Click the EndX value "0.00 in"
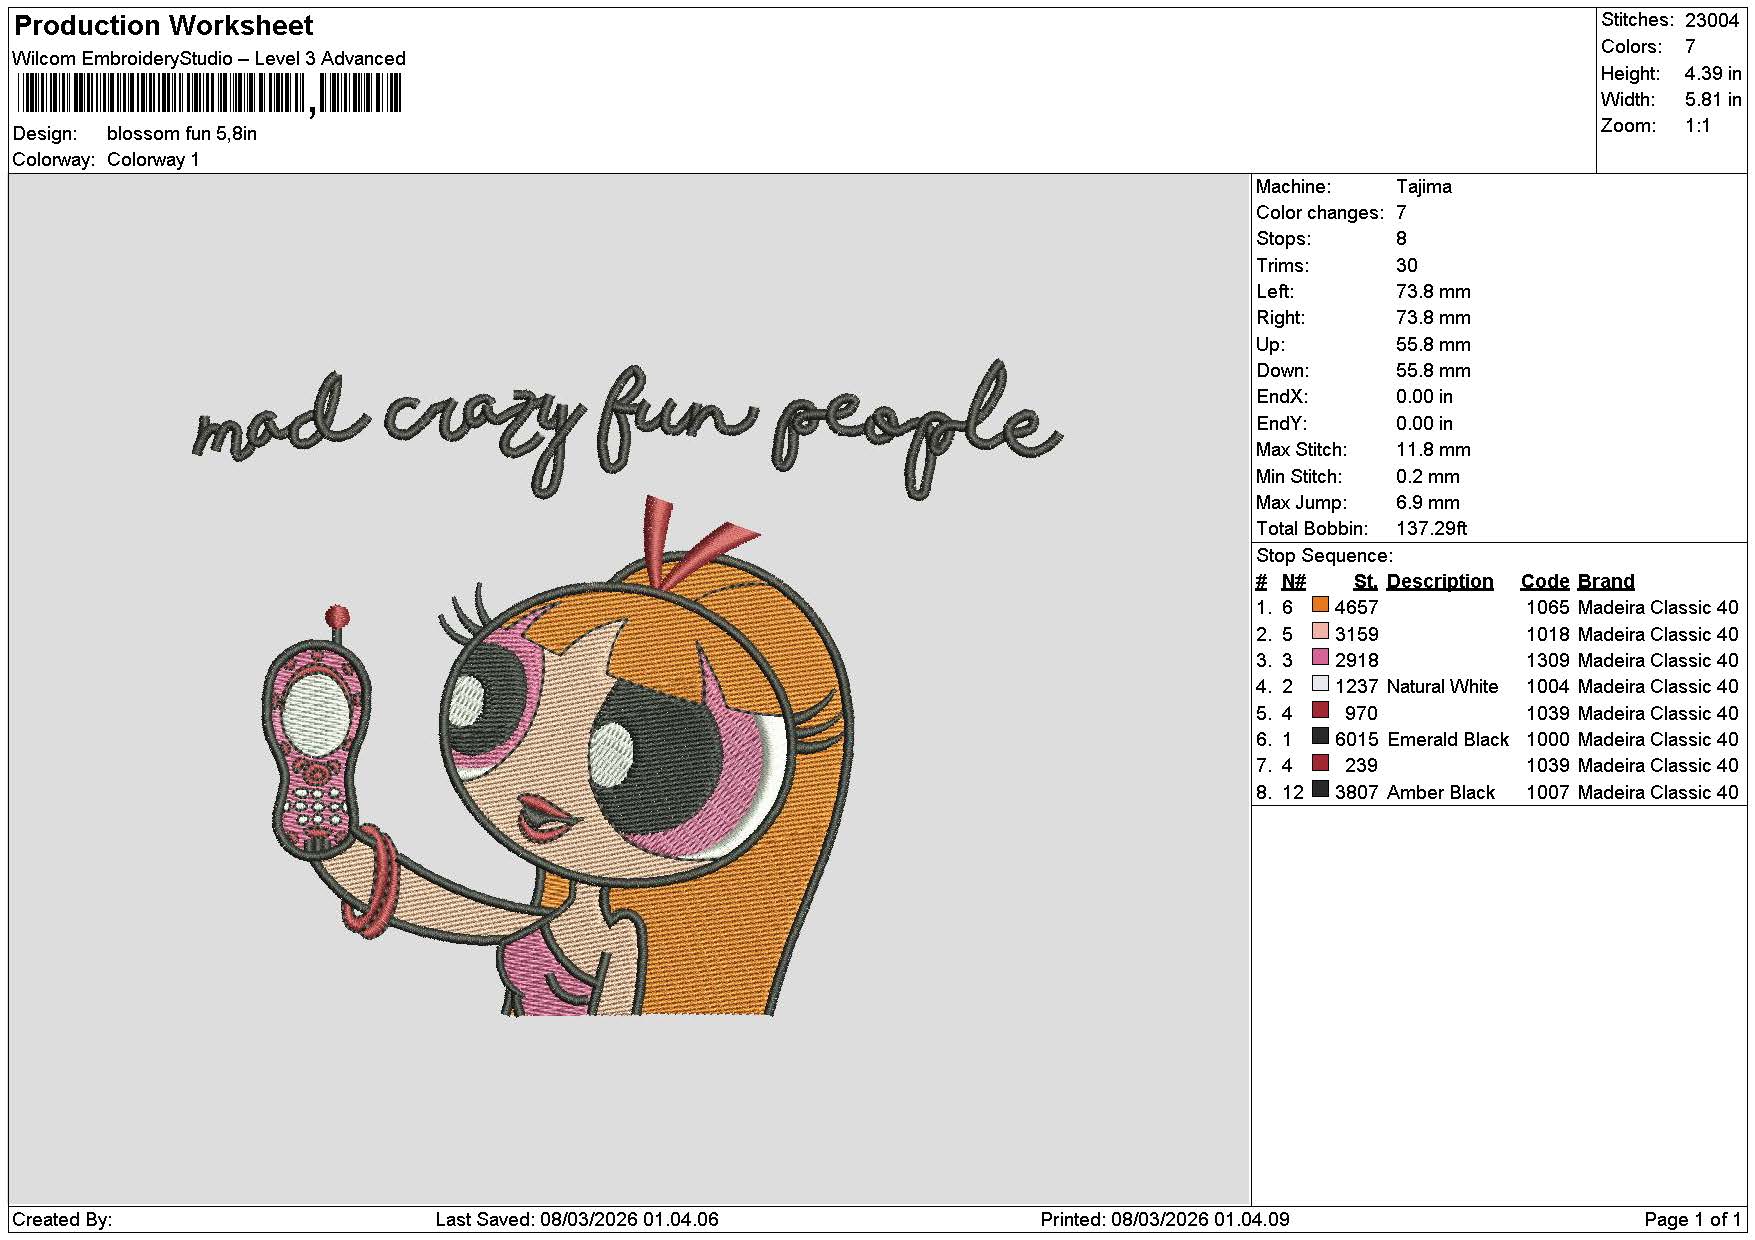This screenshot has height=1240, width=1755. coord(1424,397)
